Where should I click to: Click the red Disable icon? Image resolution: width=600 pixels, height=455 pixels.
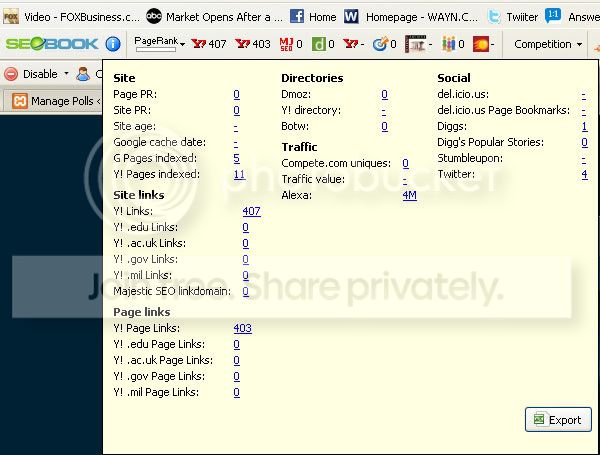click(11, 74)
